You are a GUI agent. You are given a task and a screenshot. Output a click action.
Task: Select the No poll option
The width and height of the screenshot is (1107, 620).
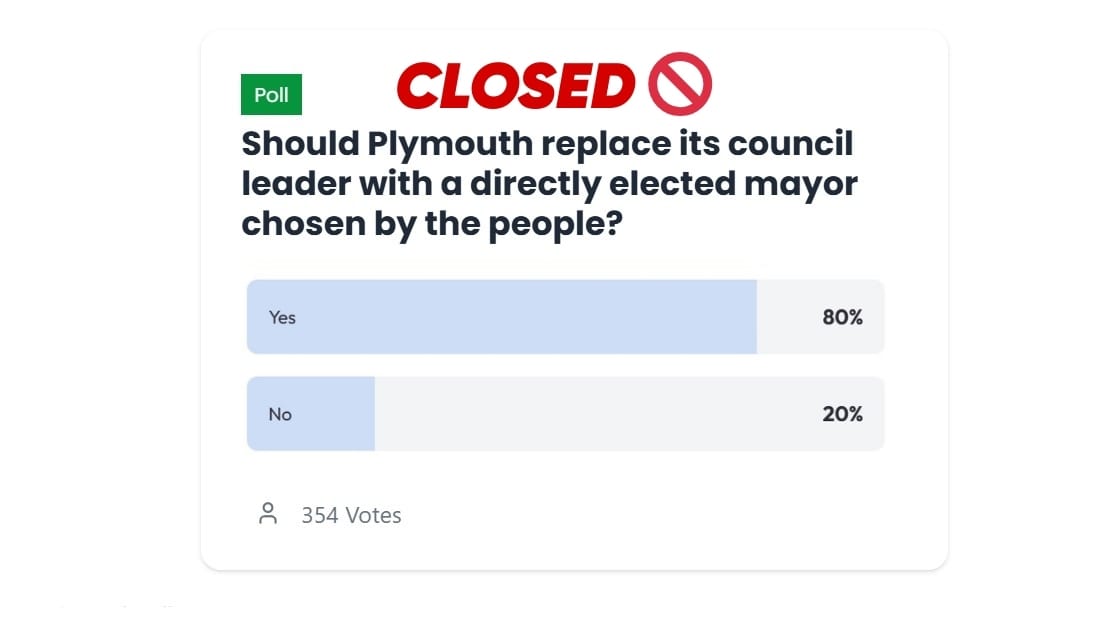565,414
